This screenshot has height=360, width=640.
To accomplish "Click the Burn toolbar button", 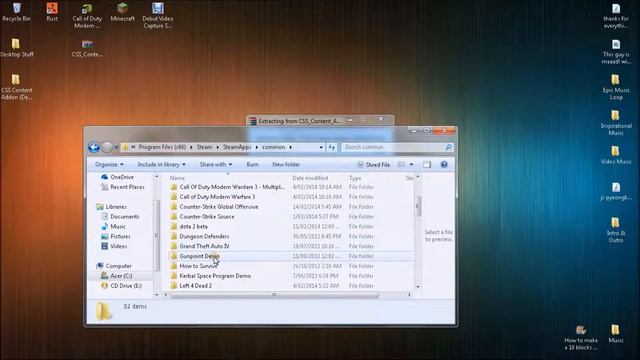I will tap(252, 164).
